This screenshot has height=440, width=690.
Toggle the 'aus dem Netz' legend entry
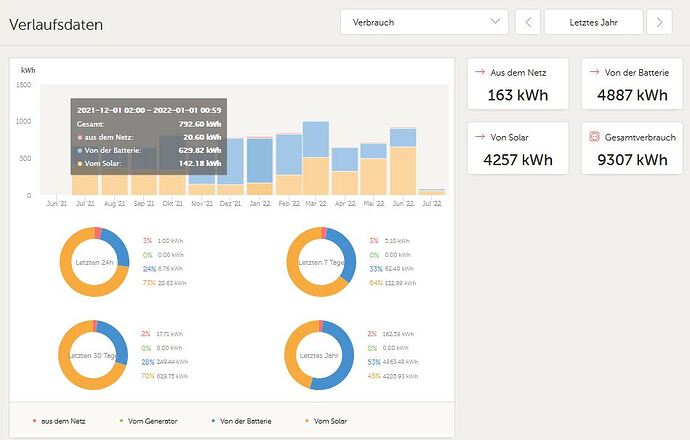[x=59, y=421]
